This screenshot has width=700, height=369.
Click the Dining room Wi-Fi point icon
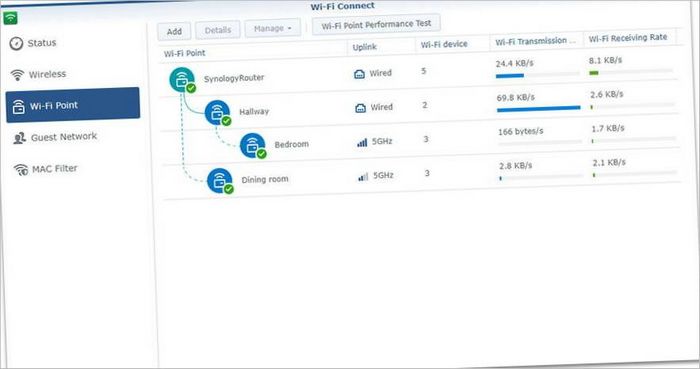click(220, 181)
